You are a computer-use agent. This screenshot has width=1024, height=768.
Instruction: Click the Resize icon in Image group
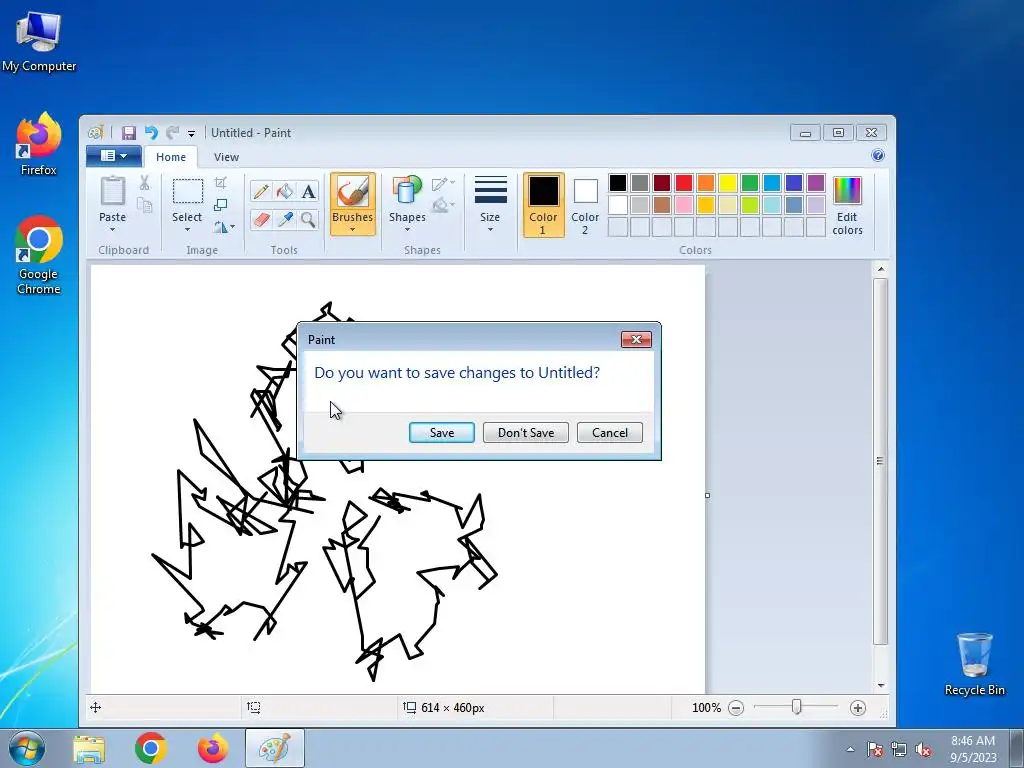221,205
